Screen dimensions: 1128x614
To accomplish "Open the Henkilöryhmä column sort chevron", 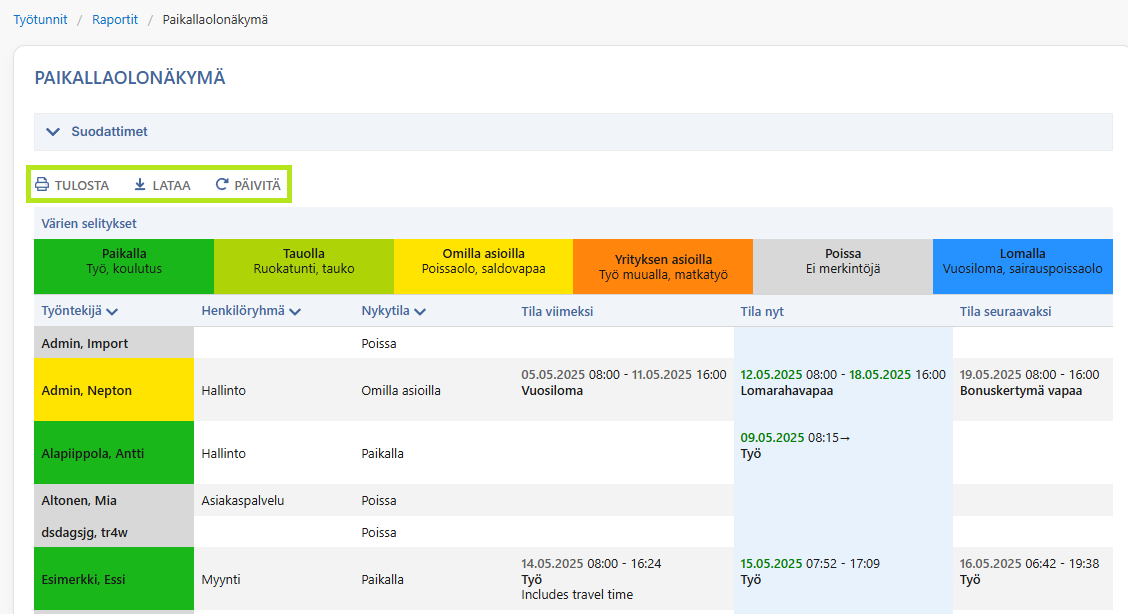I will click(x=295, y=312).
